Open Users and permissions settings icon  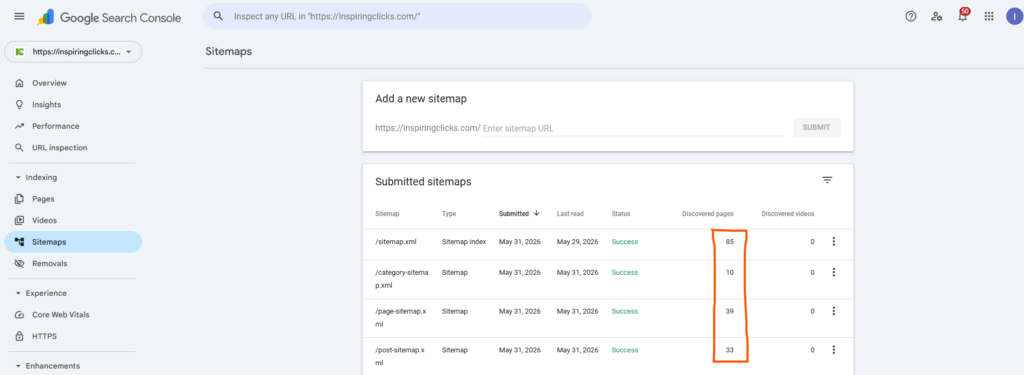(936, 16)
